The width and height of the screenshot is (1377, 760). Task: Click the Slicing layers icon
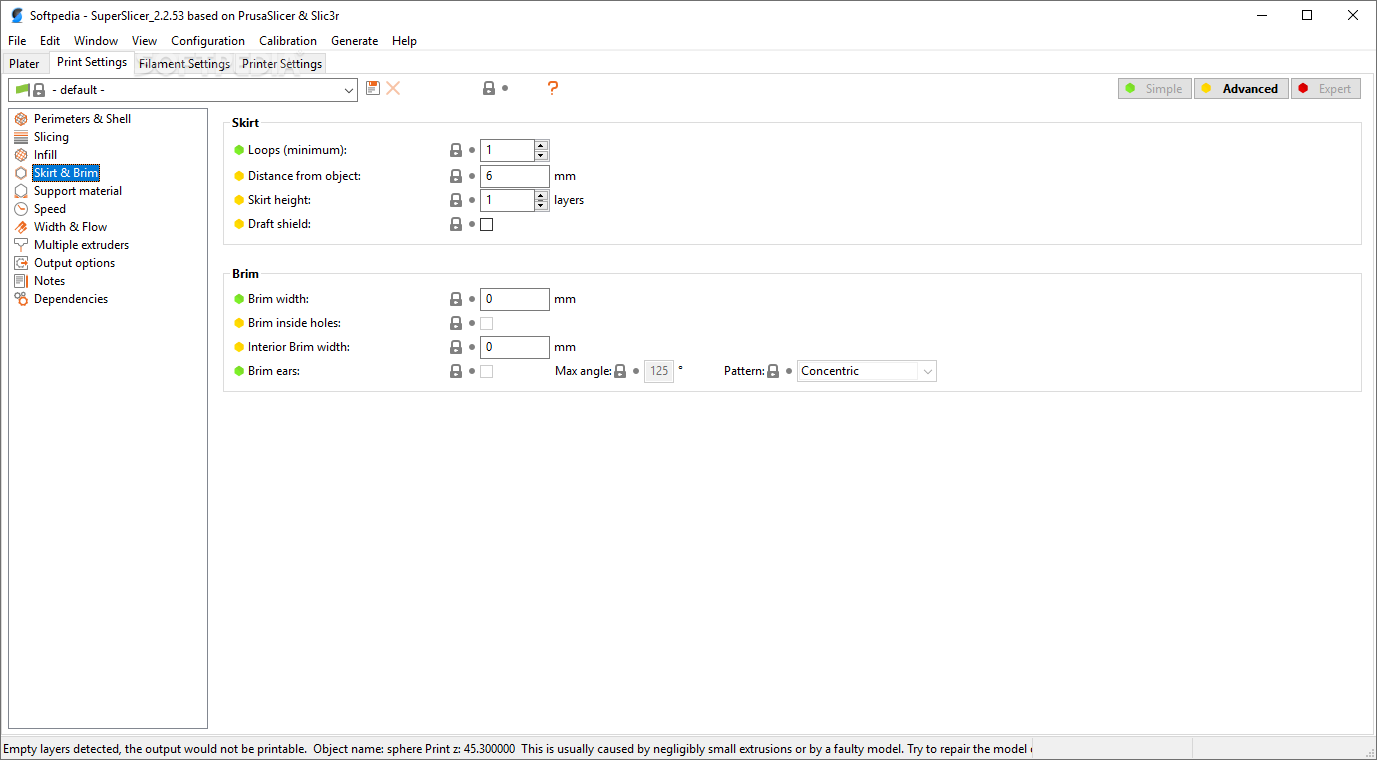[x=21, y=137]
